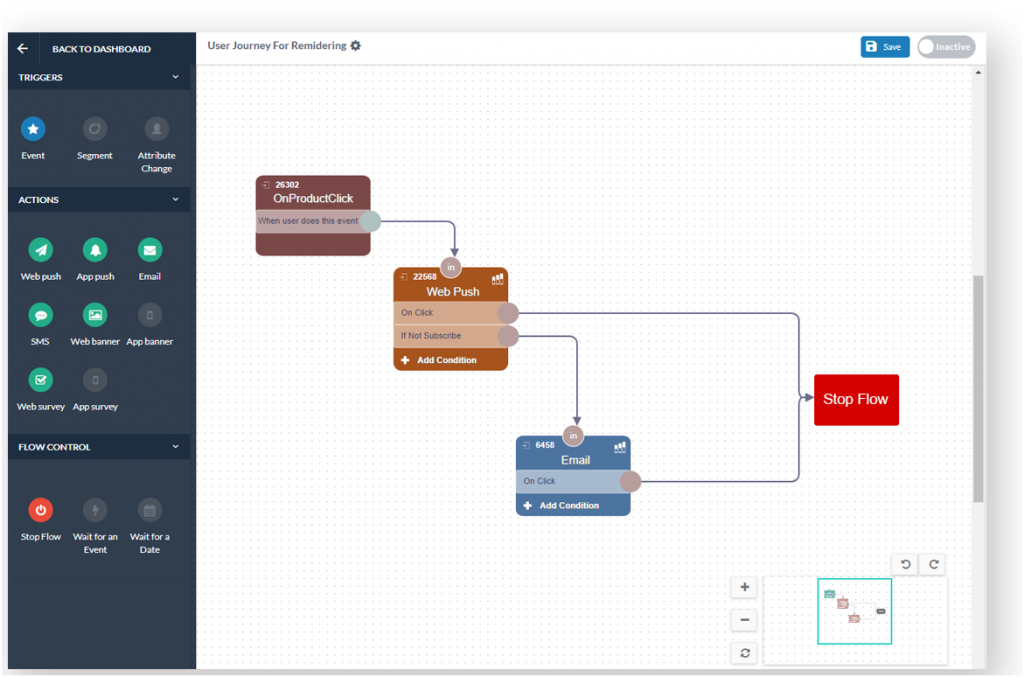Select the SMS action icon
The width and height of the screenshot is (1024, 677).
(40, 315)
